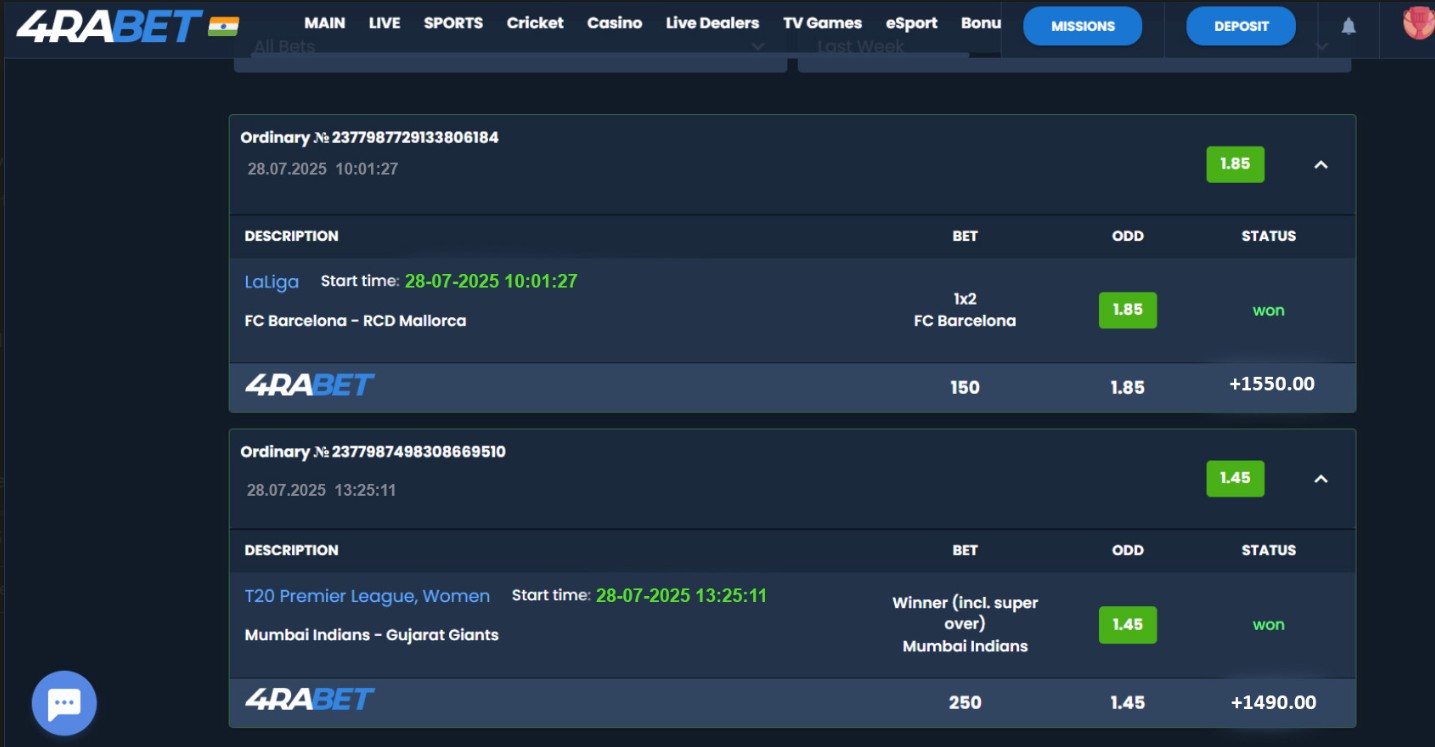Collapse the 1.85 odds bet details
The width and height of the screenshot is (1435, 747).
[x=1320, y=165]
